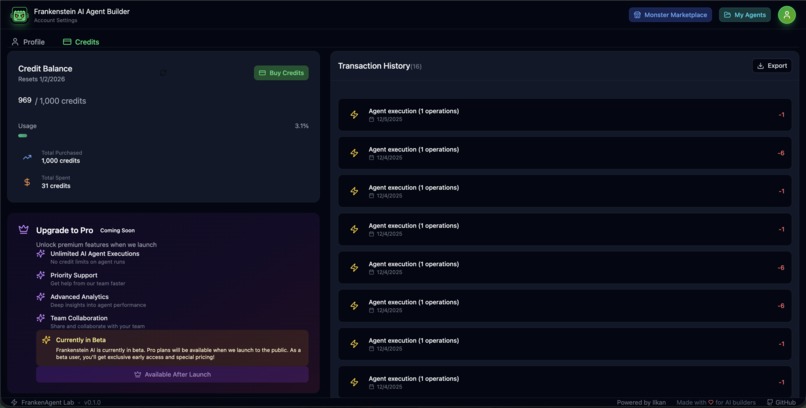Click the lightning icon beside FrankenAgent Lab footer
806x408 pixels.
[14, 402]
